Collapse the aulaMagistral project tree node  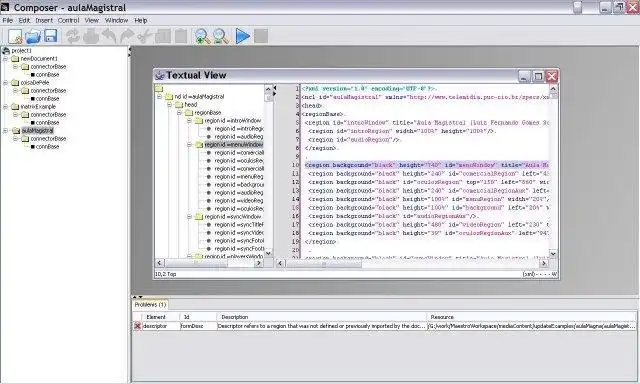[x=6, y=131]
